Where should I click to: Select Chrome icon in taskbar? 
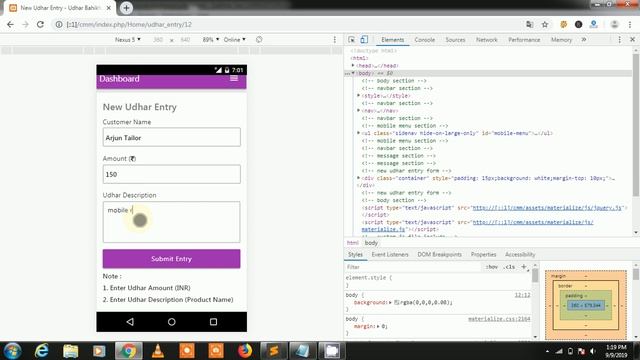(x=129, y=351)
